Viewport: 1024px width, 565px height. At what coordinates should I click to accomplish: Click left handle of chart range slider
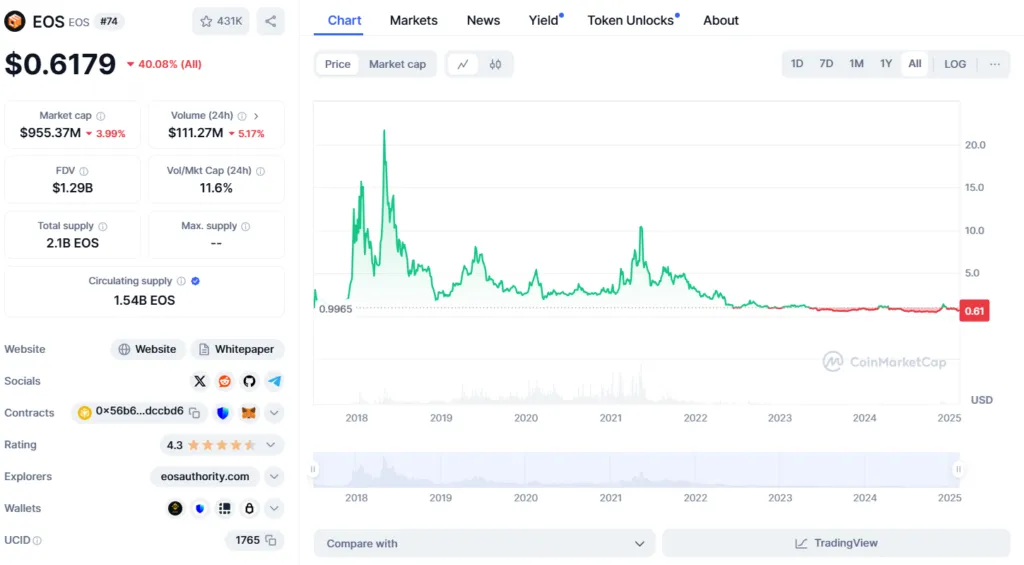coord(313,470)
